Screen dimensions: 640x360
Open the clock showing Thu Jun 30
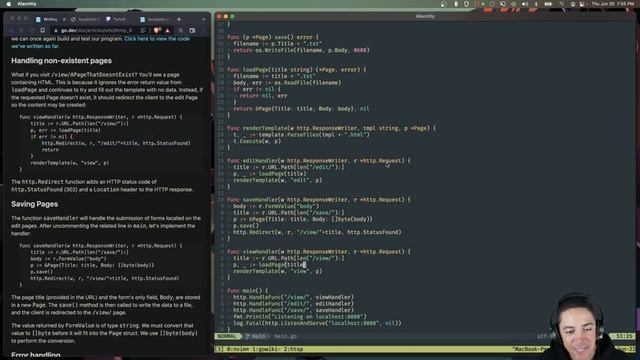coord(613,4)
